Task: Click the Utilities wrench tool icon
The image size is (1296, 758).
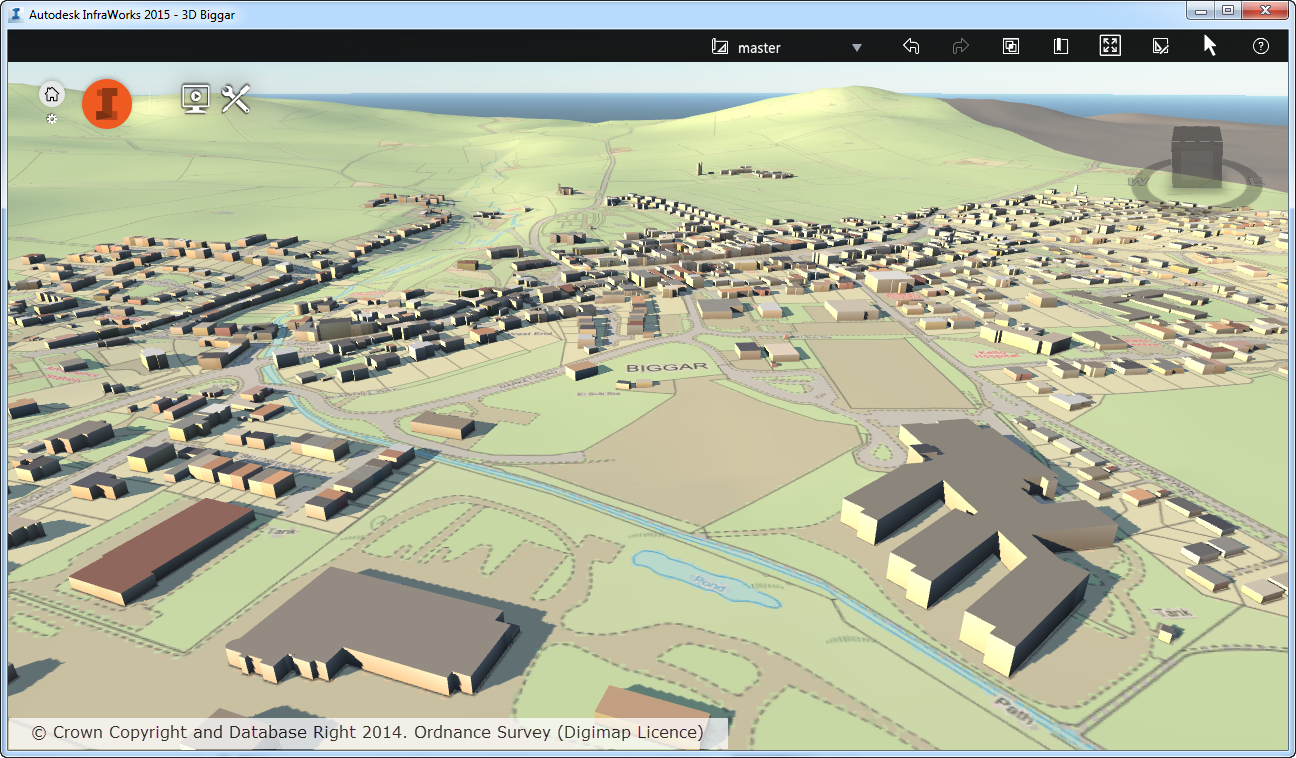Action: click(235, 99)
